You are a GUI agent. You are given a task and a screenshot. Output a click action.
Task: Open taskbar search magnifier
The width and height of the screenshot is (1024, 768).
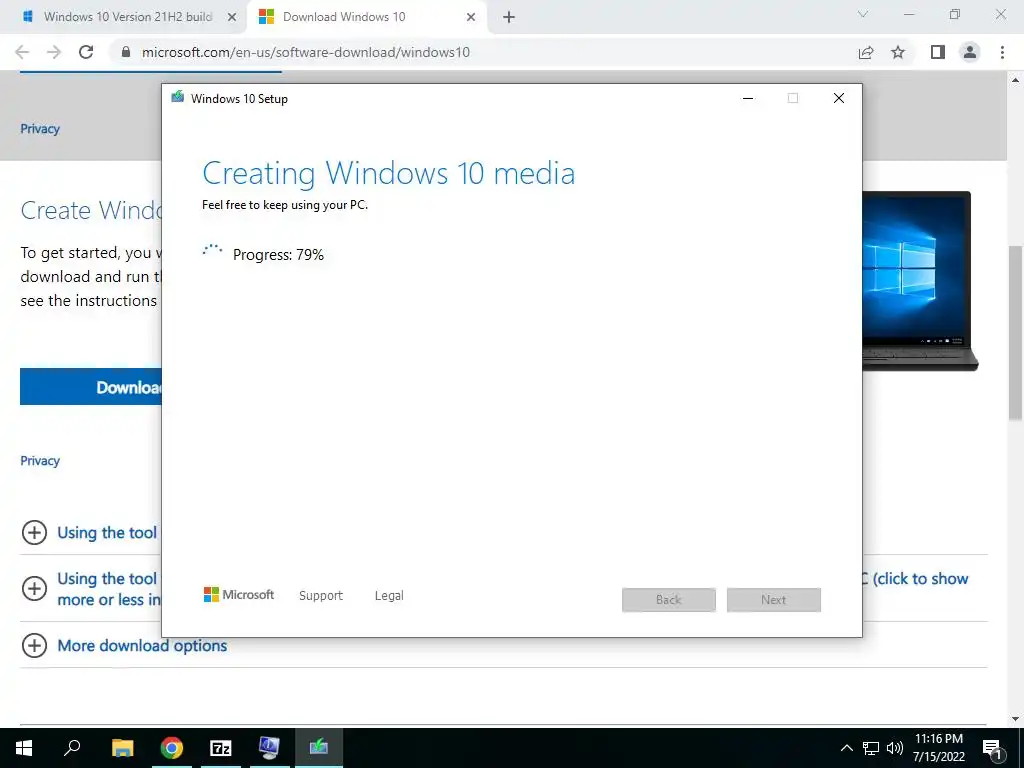72,747
